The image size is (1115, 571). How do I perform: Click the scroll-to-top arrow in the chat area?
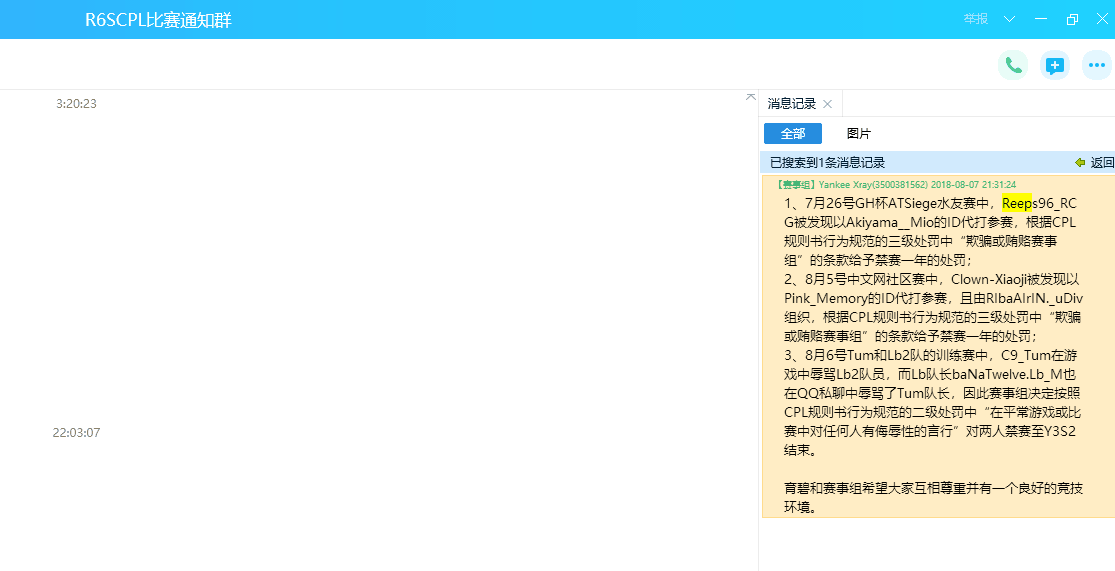click(750, 97)
